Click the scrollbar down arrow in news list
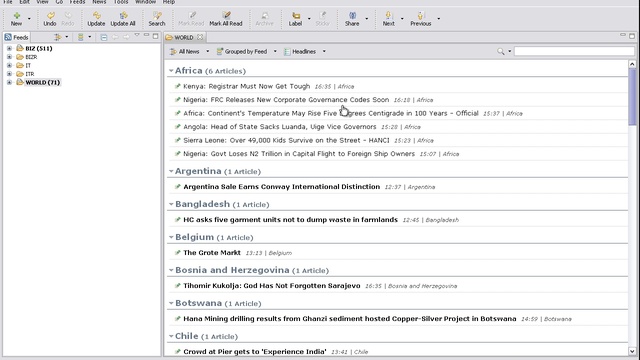Screen dimensions: 640x360 pos(632,351)
